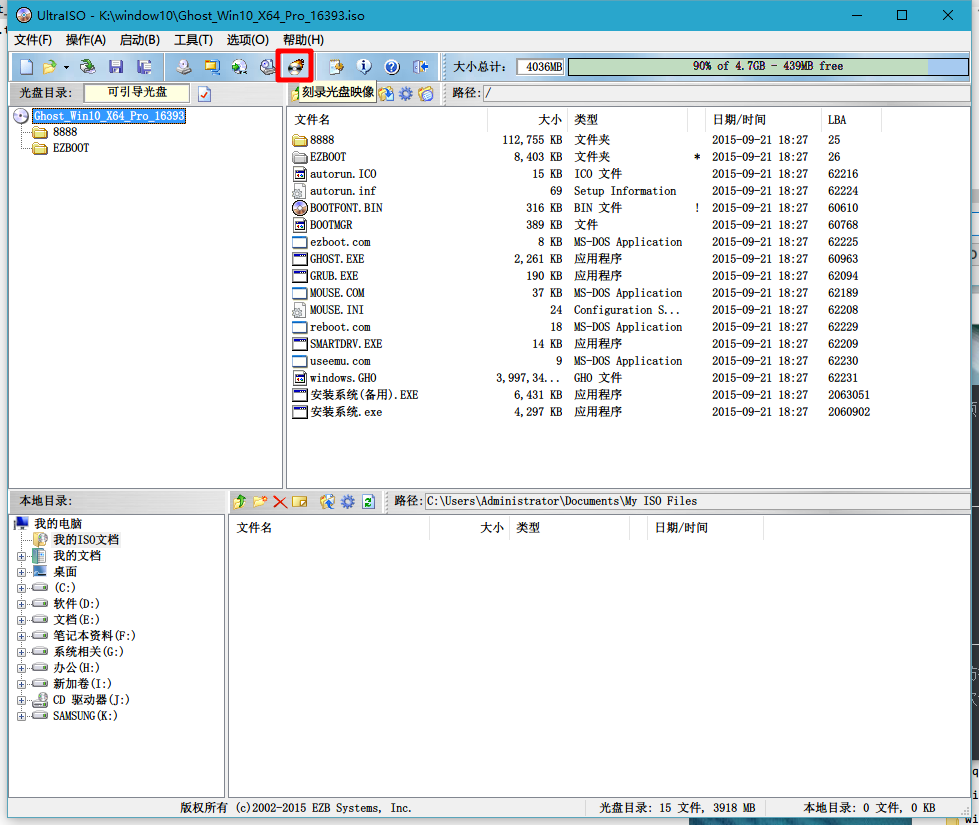Click the refresh icon in the local toolbar
Screen dimensions: 979x825
point(368,501)
